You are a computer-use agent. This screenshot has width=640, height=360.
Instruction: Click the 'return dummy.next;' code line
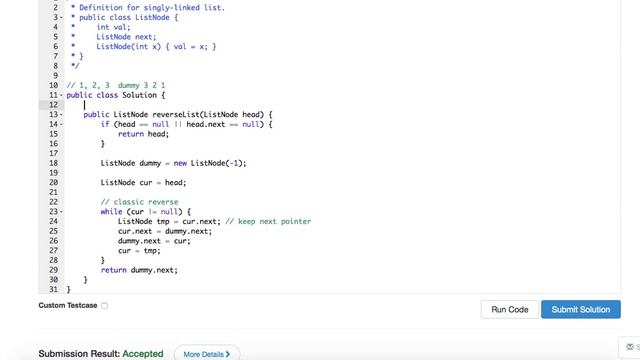[139, 270]
